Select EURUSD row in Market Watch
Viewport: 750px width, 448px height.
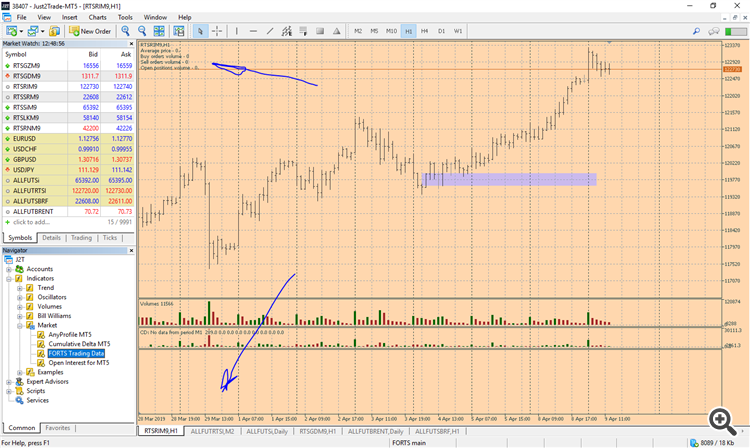pyautogui.click(x=69, y=139)
